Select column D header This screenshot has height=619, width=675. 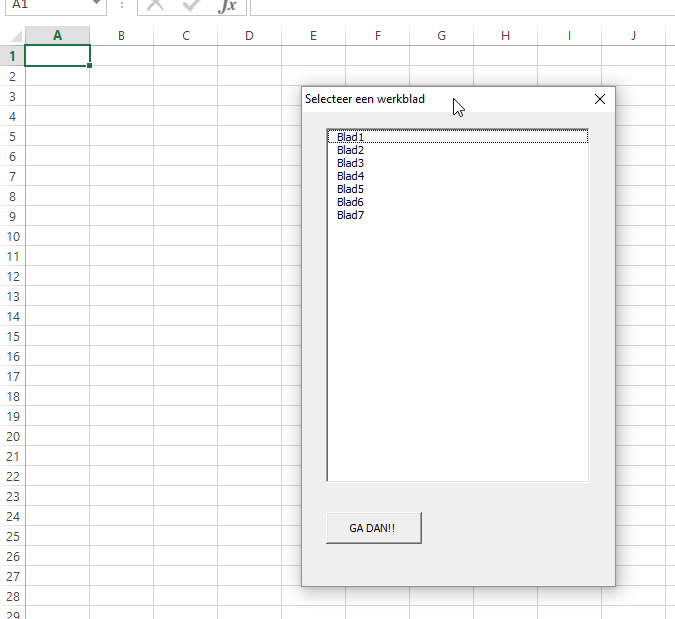coord(249,36)
